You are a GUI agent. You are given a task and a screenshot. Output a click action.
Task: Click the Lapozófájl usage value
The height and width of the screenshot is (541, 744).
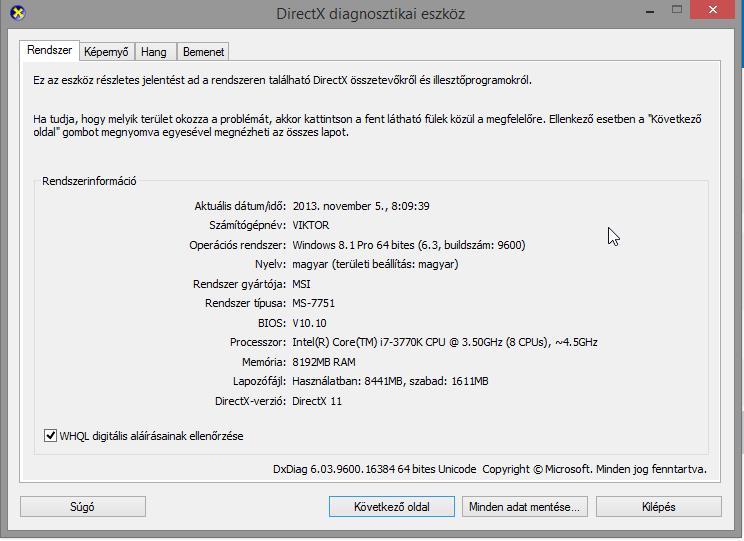point(391,381)
